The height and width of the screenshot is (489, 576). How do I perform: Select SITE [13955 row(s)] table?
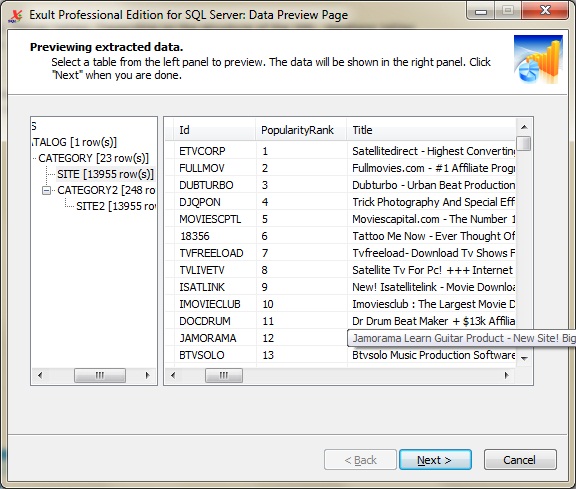[x=105, y=174]
